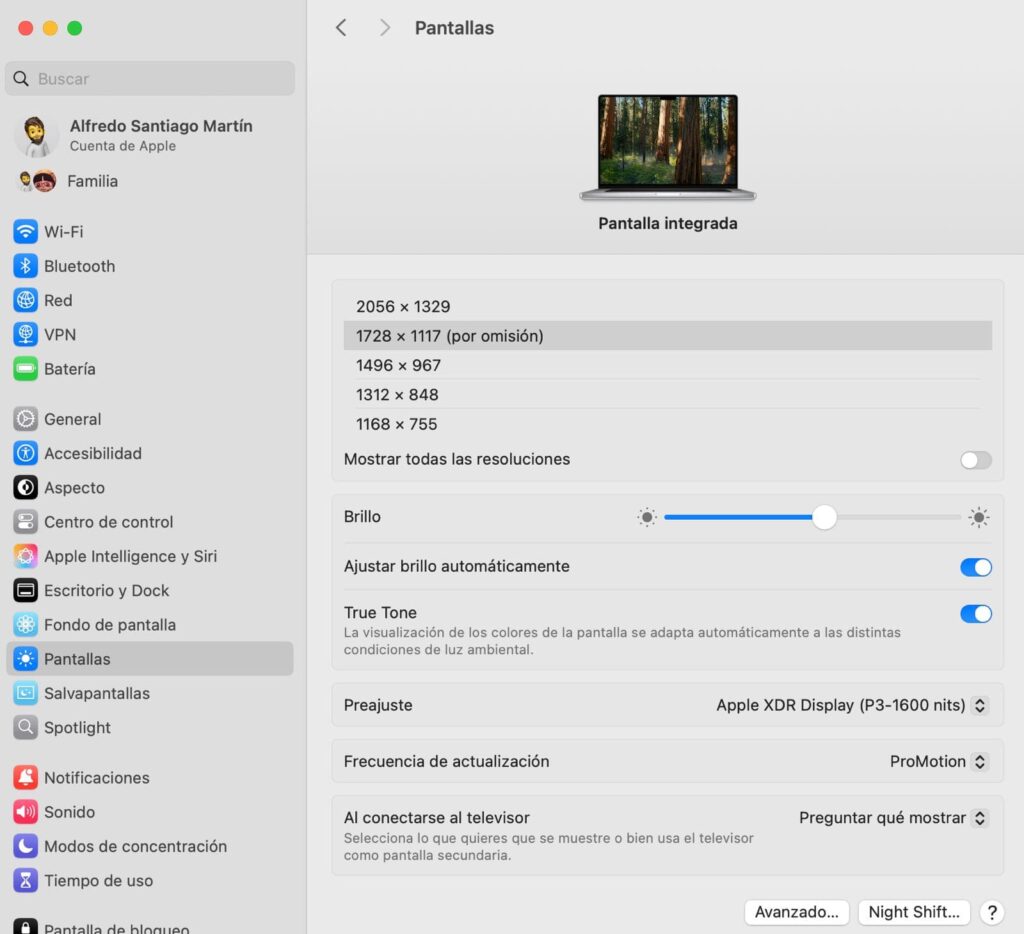Open the Salvapantallas icon
The image size is (1024, 934).
(x=25, y=693)
